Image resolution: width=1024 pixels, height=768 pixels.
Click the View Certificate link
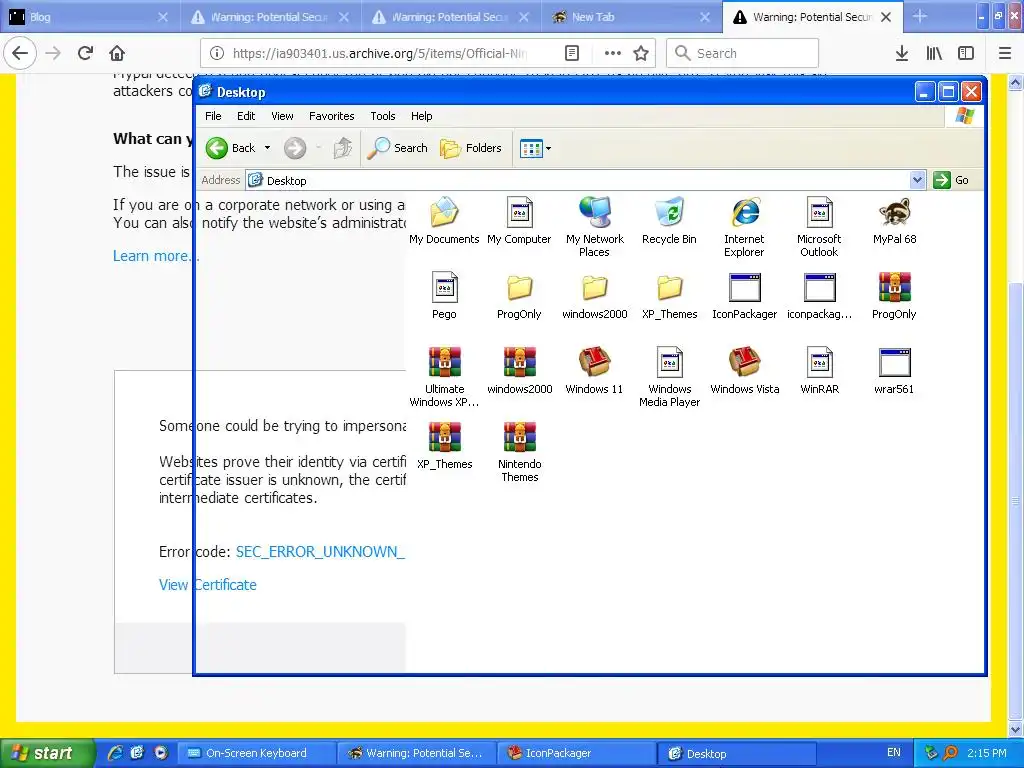(208, 584)
